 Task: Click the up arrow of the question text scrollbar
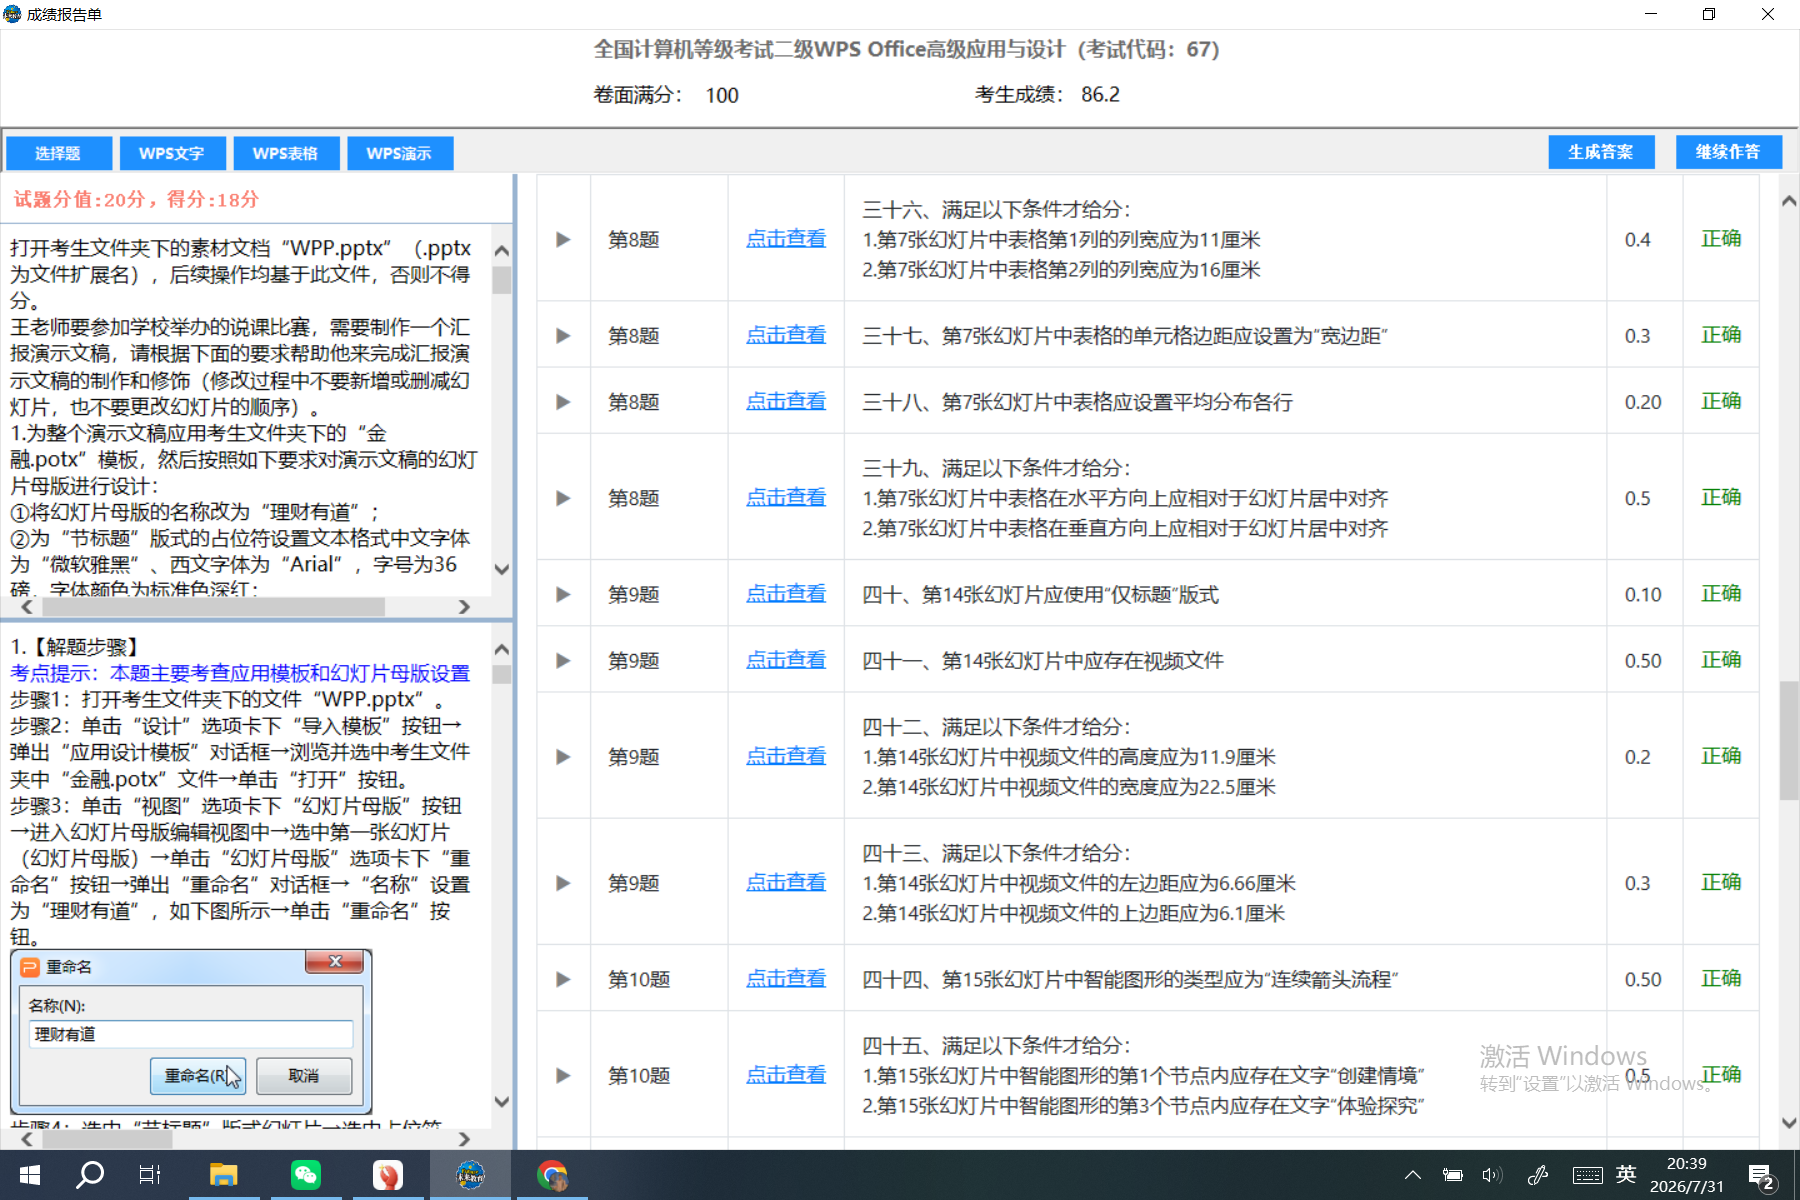click(502, 250)
